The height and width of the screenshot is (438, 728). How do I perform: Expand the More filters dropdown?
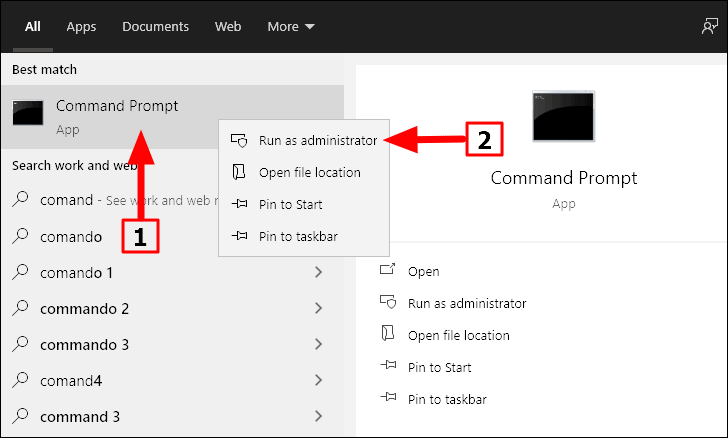point(291,26)
